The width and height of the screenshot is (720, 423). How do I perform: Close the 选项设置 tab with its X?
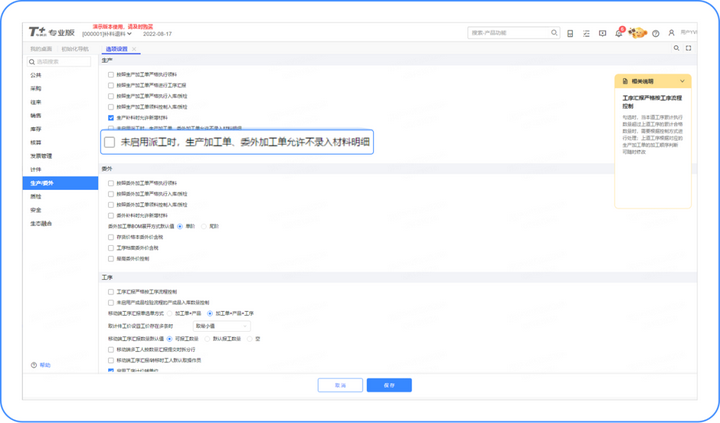click(x=134, y=49)
